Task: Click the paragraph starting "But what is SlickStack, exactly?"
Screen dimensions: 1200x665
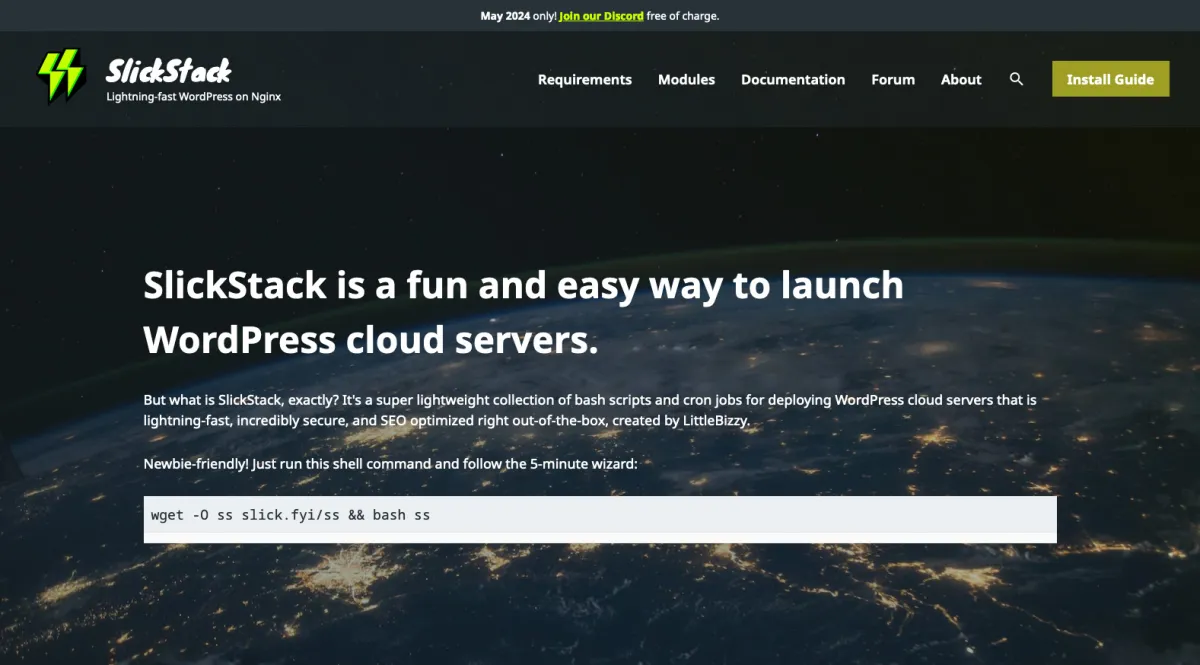Action: 590,410
